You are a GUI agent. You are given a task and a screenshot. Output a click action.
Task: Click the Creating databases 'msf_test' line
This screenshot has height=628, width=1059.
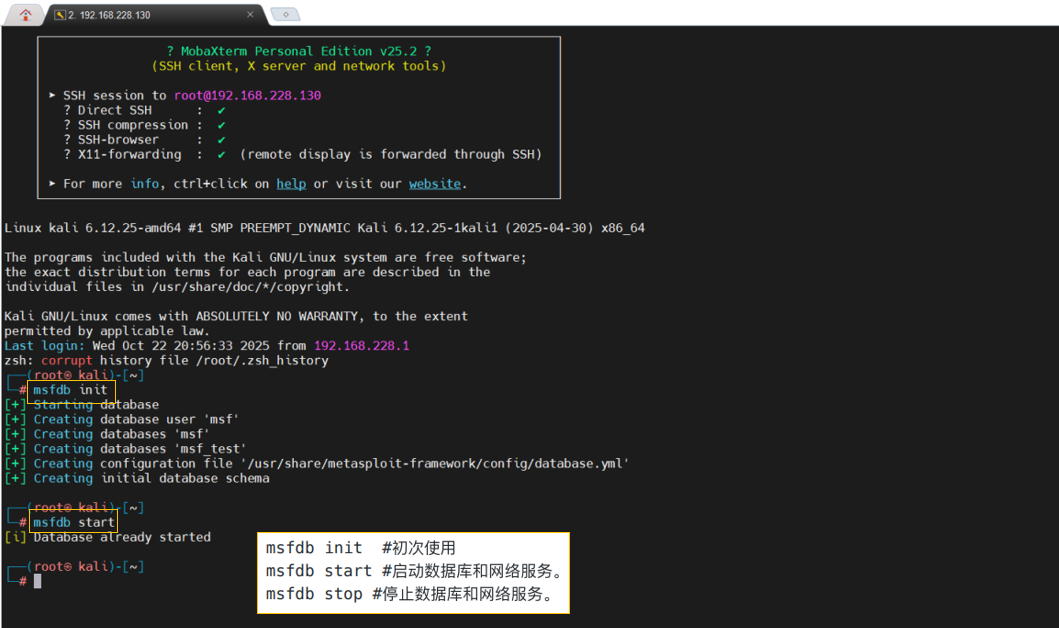point(125,449)
